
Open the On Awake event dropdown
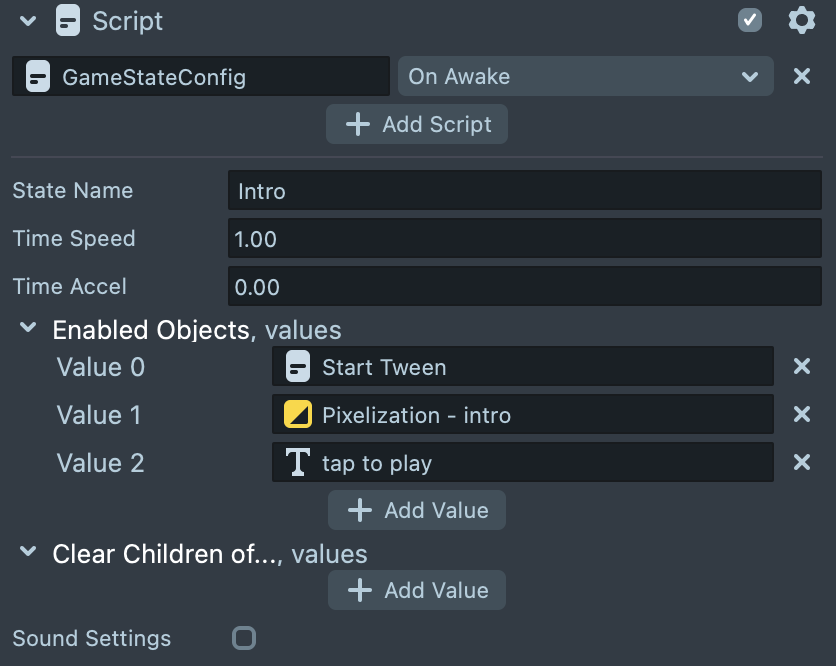(585, 76)
